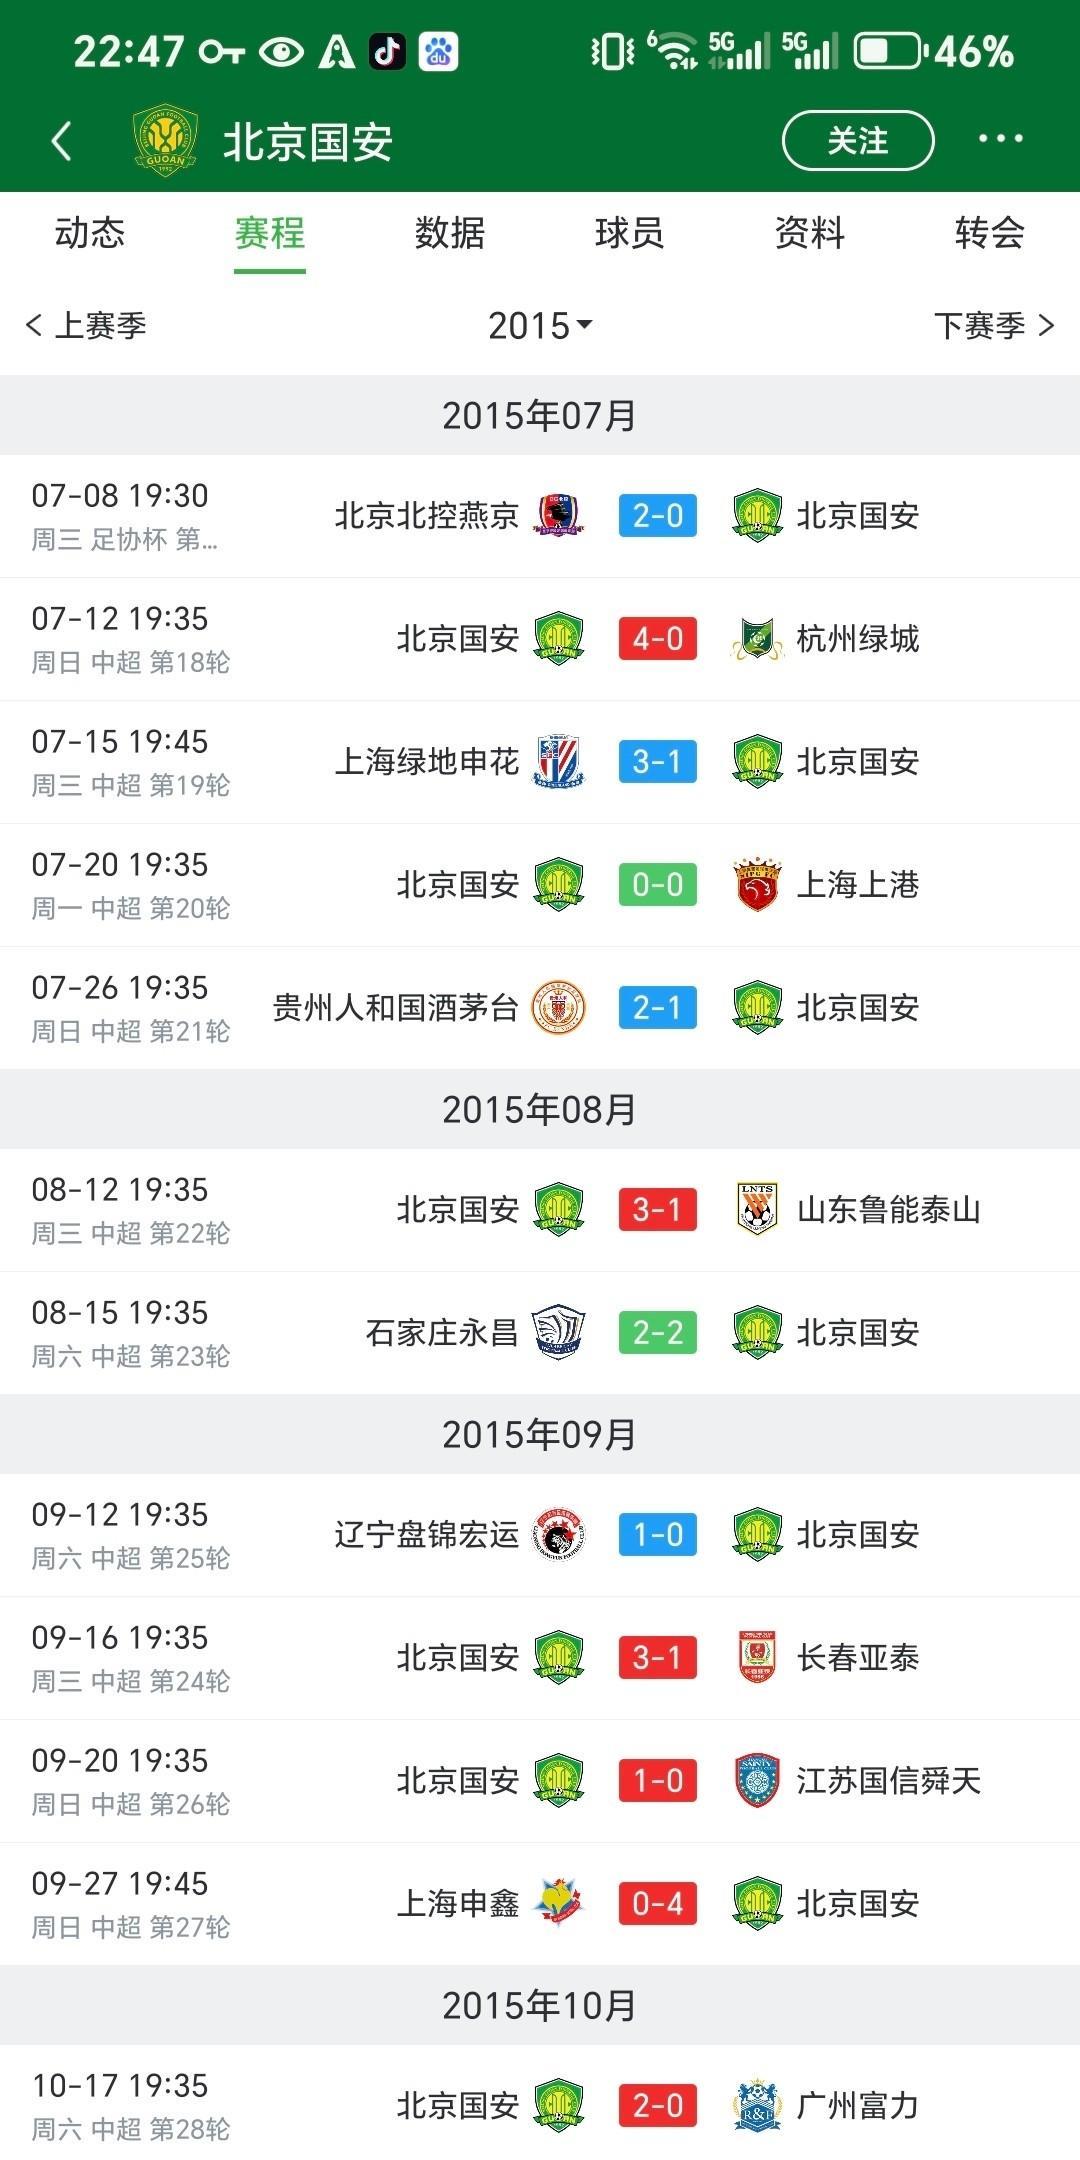Open the 0-4 score at Shanghai Shenxin

pyautogui.click(x=657, y=1903)
